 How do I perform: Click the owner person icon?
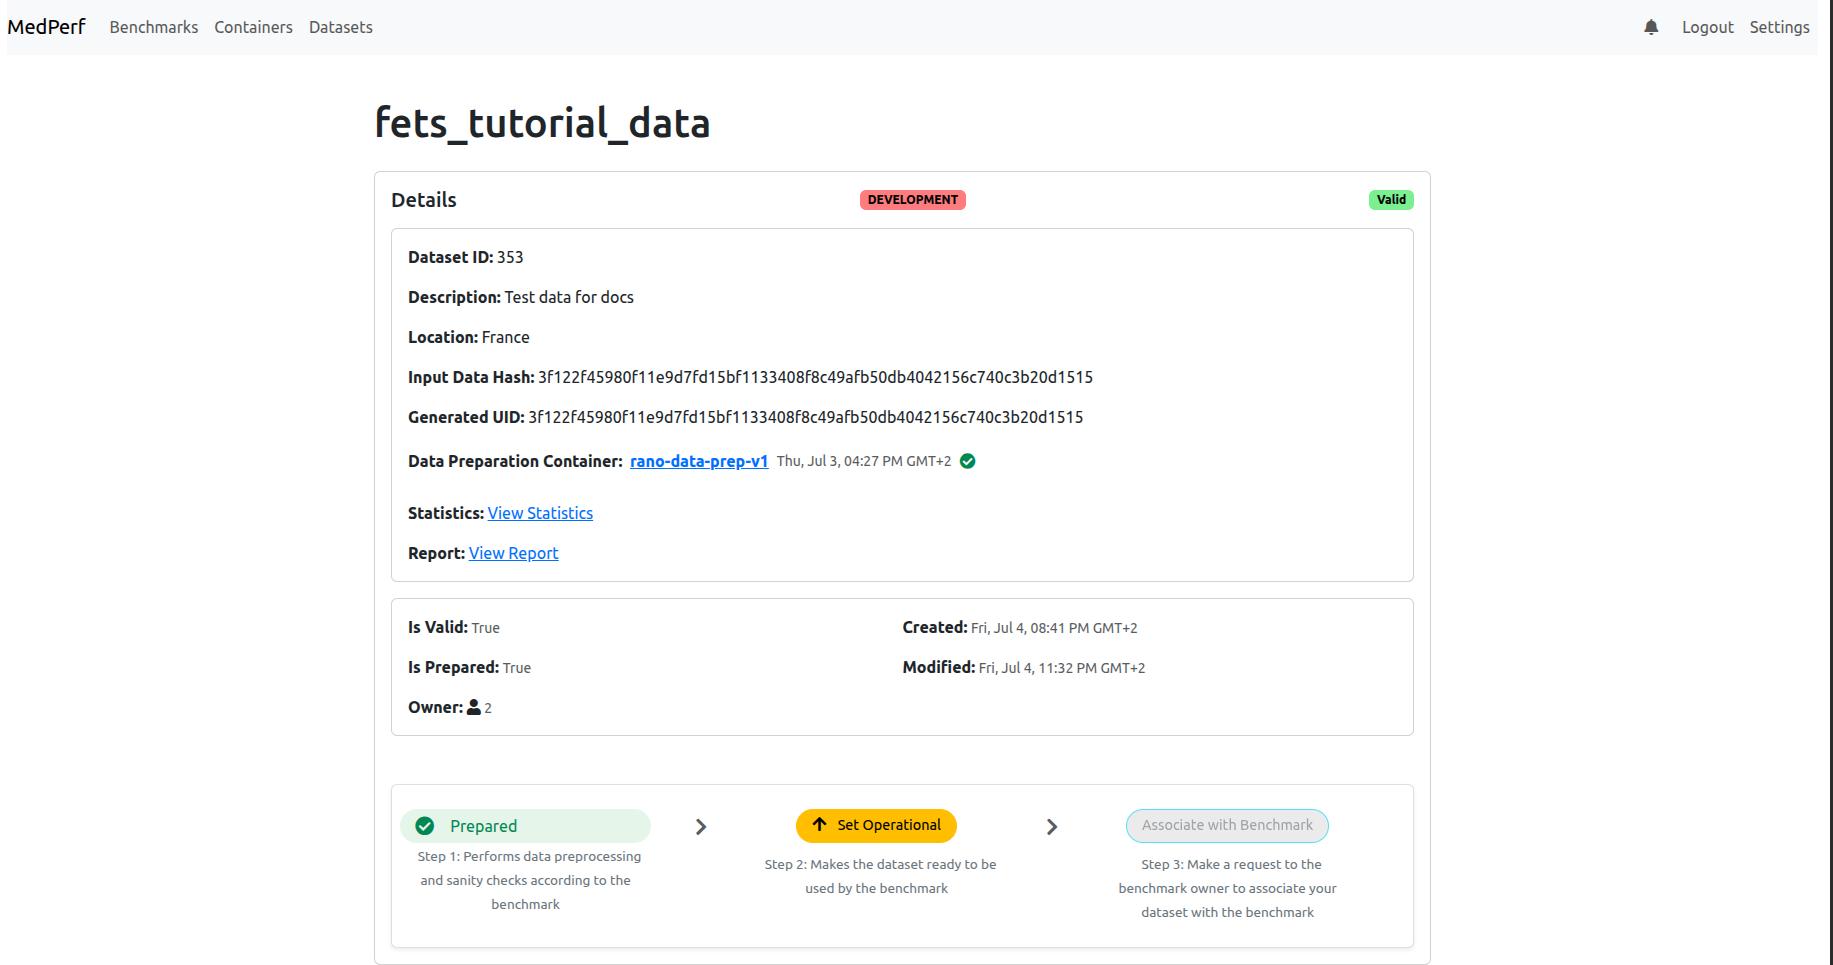474,707
